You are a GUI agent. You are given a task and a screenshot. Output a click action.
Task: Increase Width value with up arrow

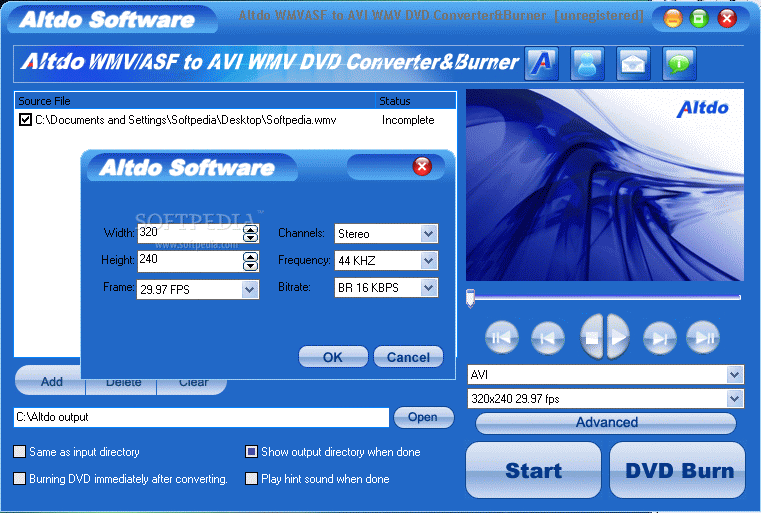250,229
